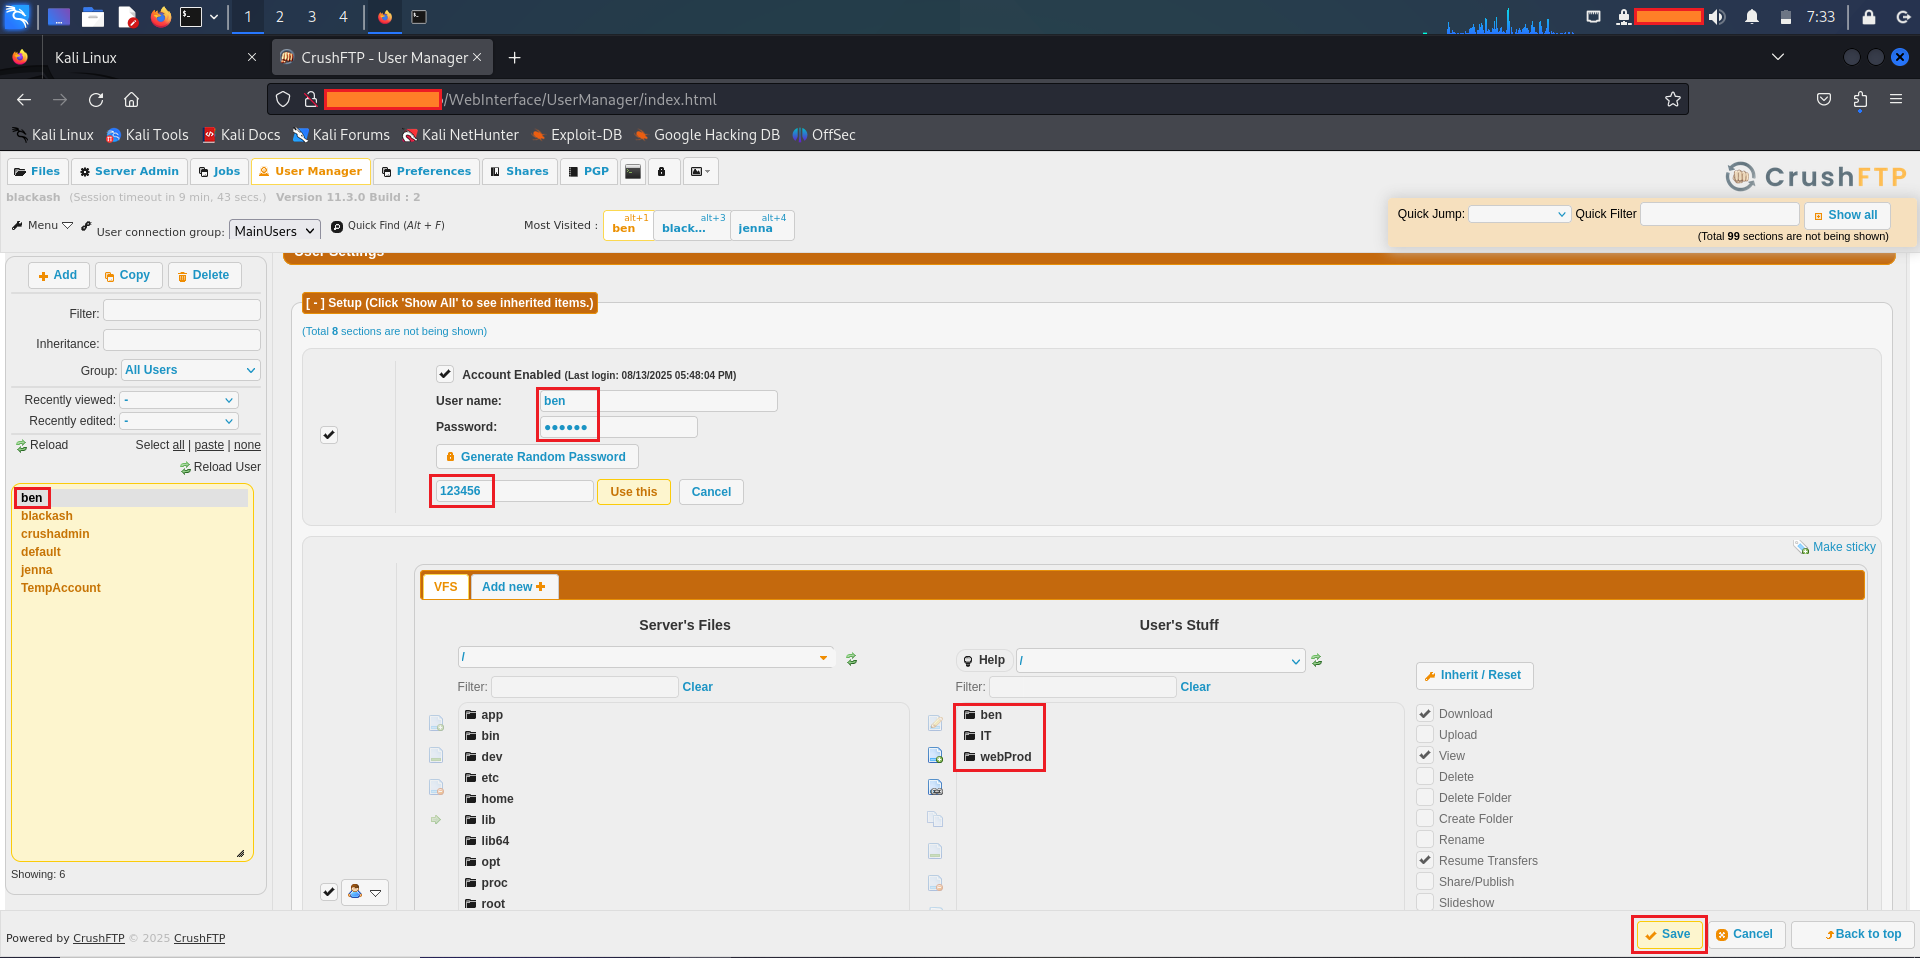Select the jenna user in list
Viewport: 1920px width, 958px height.
37,570
